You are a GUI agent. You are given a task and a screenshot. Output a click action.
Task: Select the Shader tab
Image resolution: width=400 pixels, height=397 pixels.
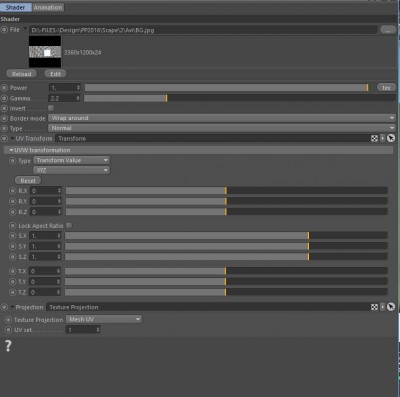16,7
